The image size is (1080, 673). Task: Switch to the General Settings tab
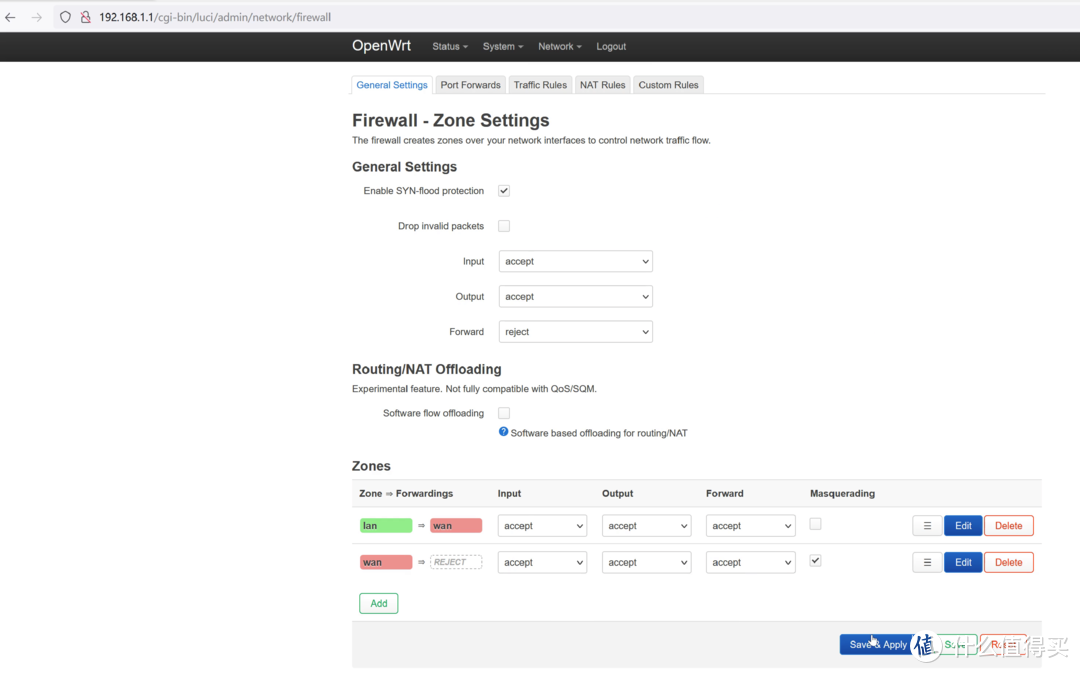coord(392,85)
